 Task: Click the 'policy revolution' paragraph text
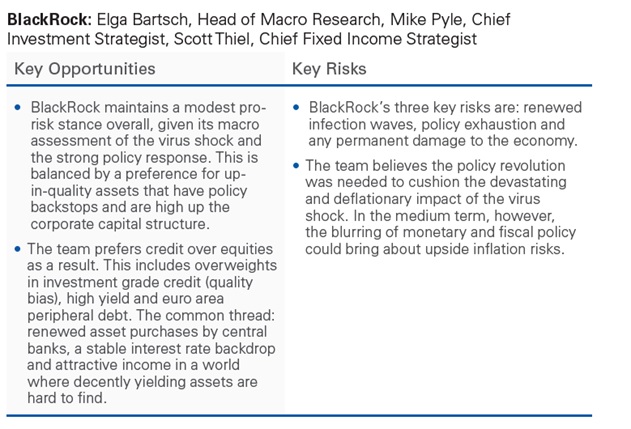(x=440, y=207)
